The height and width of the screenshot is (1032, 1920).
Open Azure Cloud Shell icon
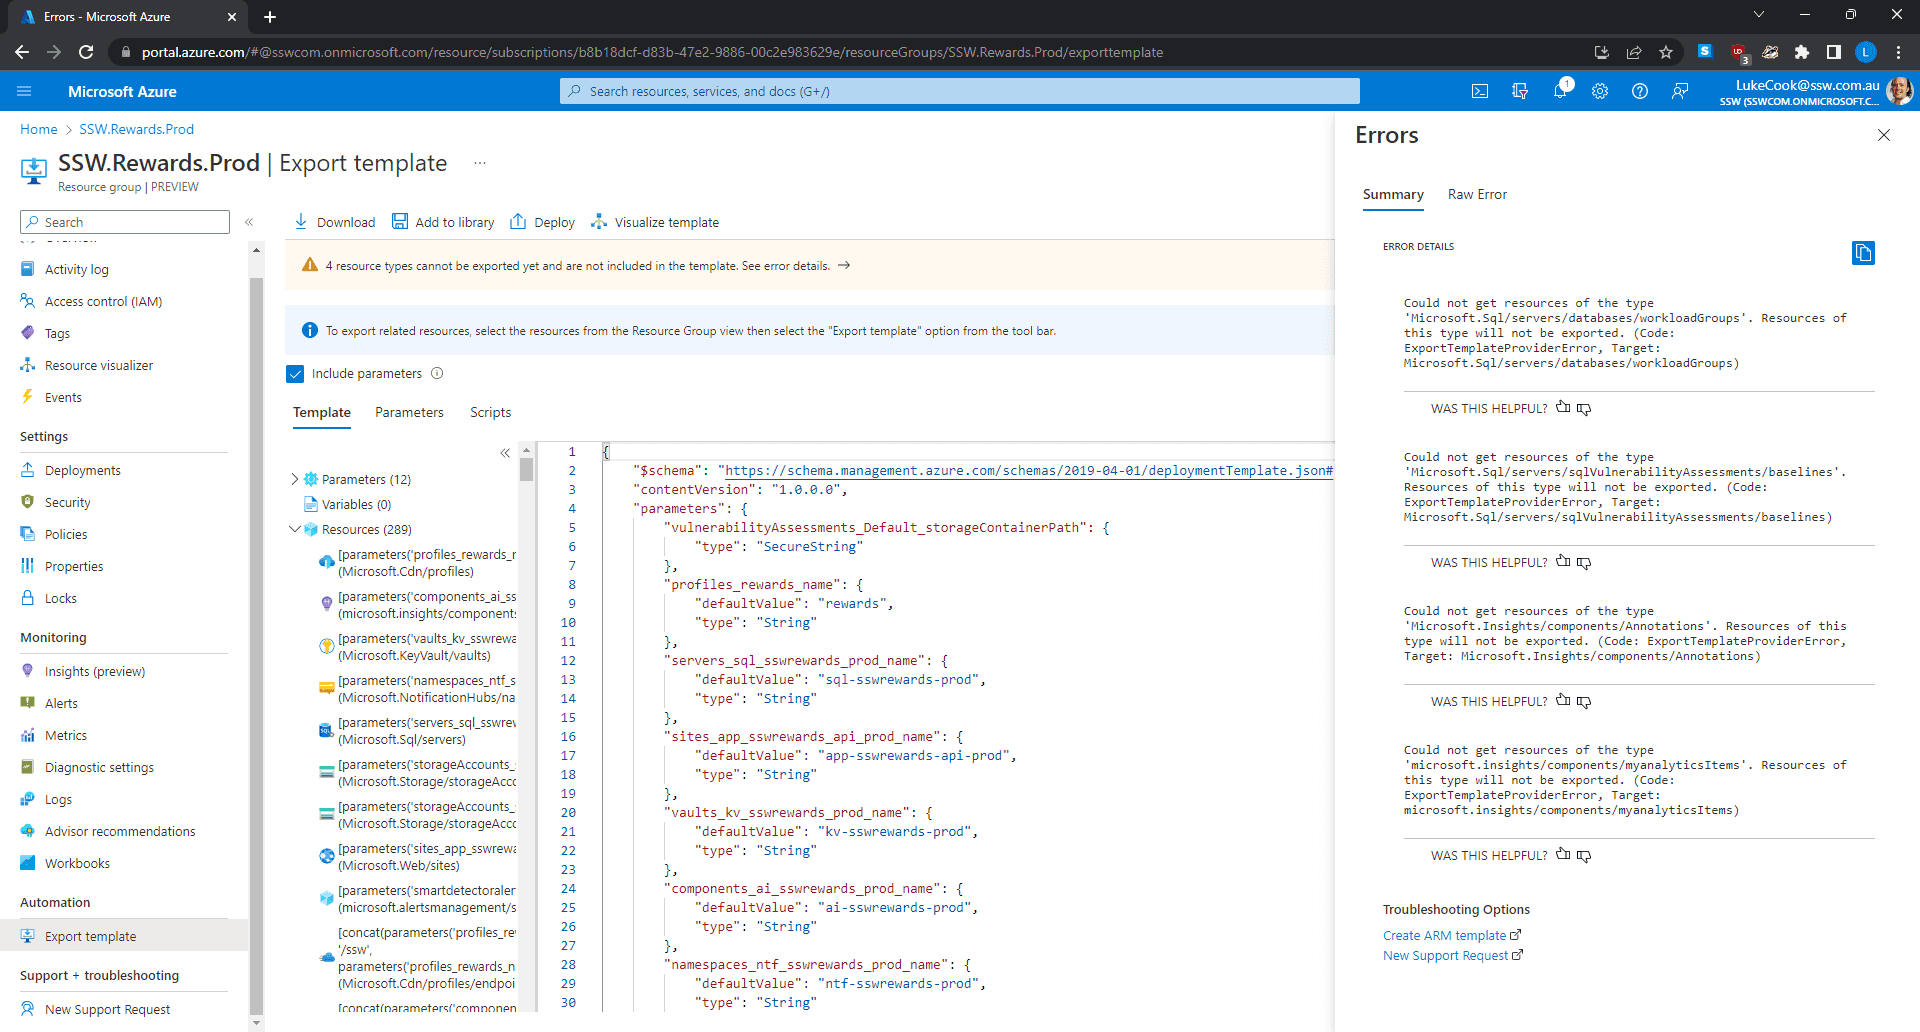coord(1480,91)
